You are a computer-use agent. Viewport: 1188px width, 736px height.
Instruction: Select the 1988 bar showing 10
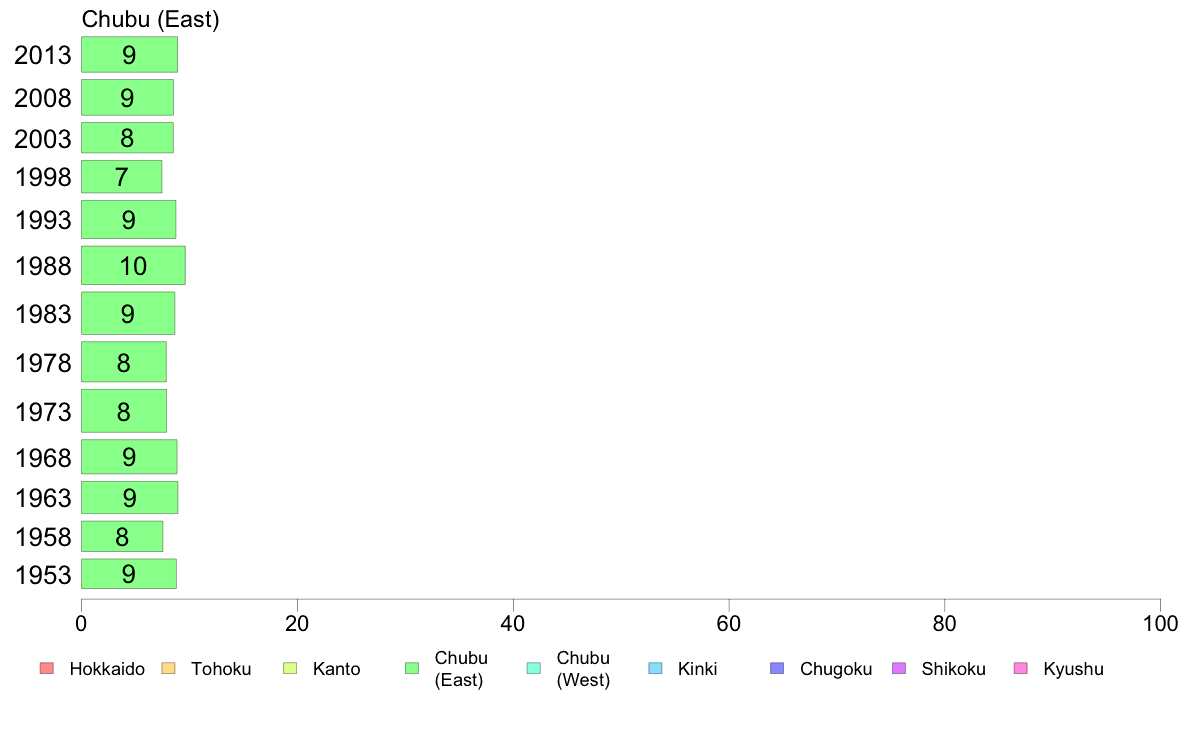click(x=133, y=266)
